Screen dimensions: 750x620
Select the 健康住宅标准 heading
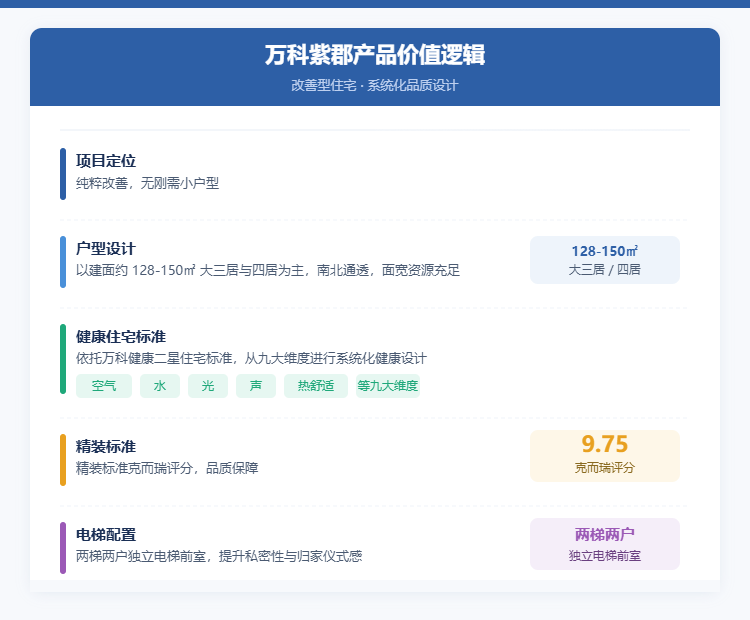coord(121,337)
